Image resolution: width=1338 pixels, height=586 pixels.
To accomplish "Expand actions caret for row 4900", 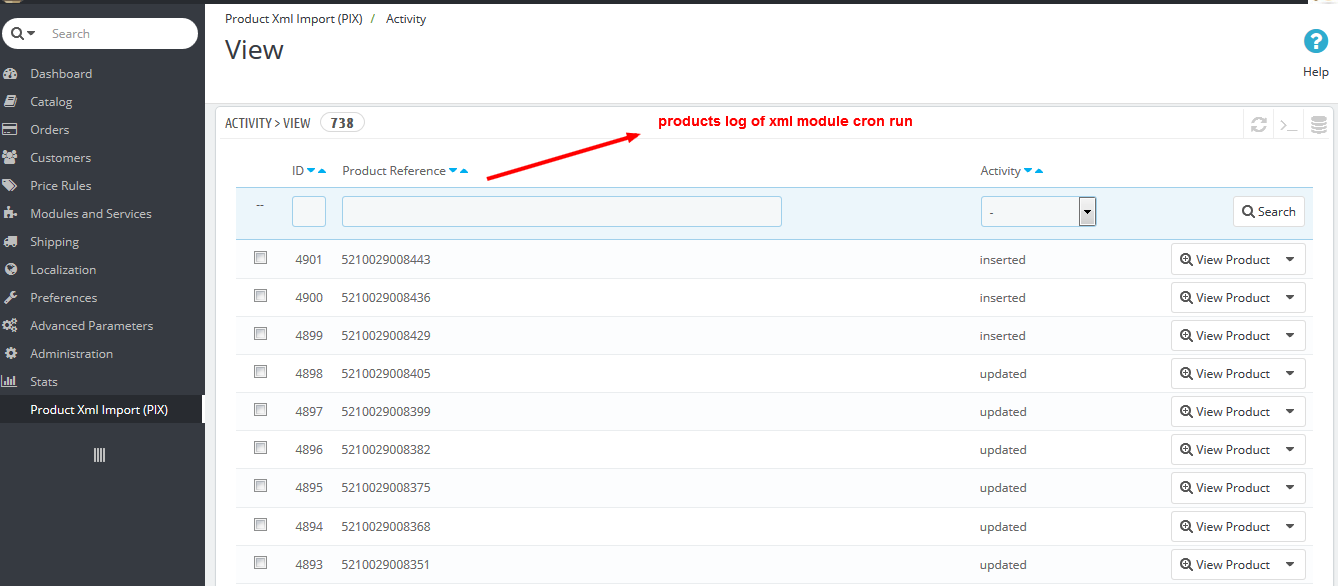I will pos(1290,298).
